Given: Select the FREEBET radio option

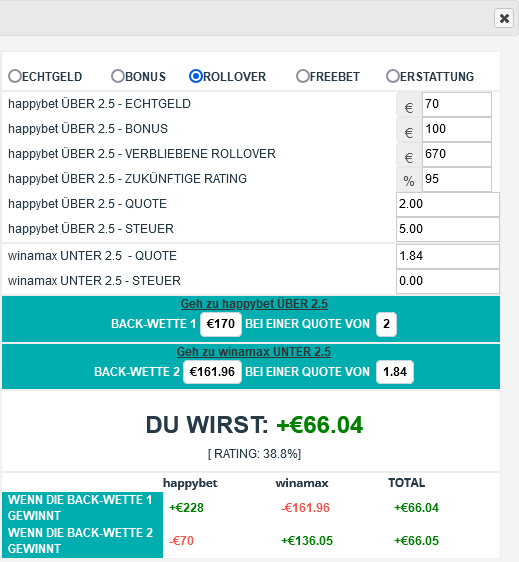Looking at the screenshot, I should pos(303,76).
